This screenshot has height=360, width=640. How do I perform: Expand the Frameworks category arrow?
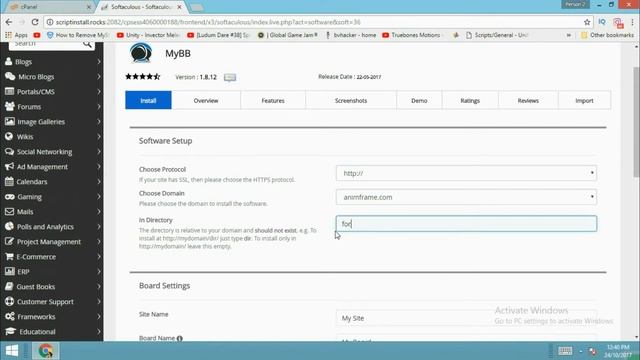coord(99,316)
